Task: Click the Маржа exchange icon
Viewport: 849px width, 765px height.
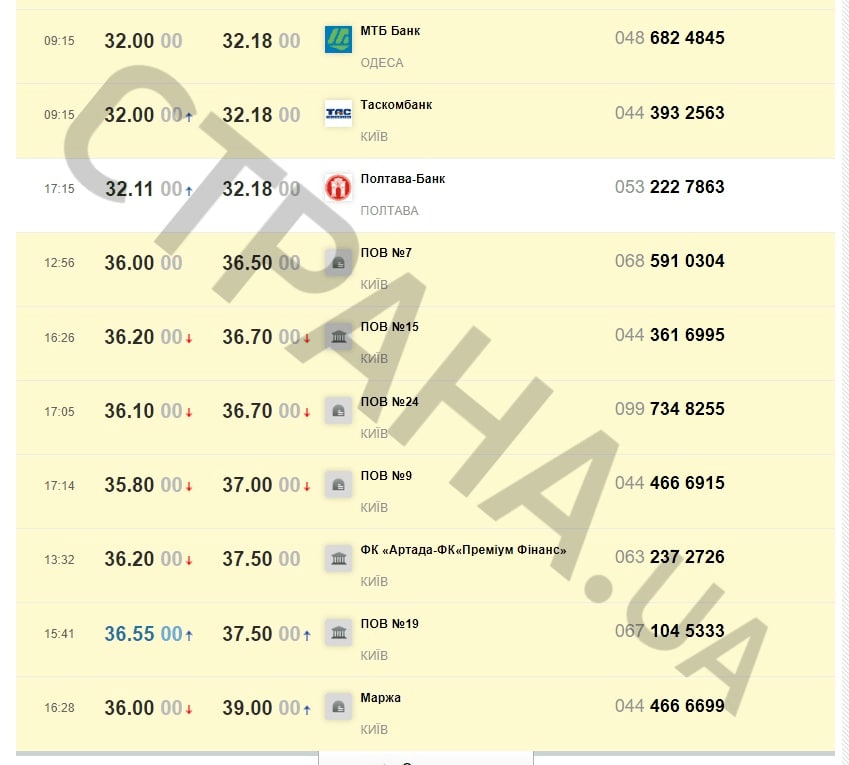Action: 338,707
